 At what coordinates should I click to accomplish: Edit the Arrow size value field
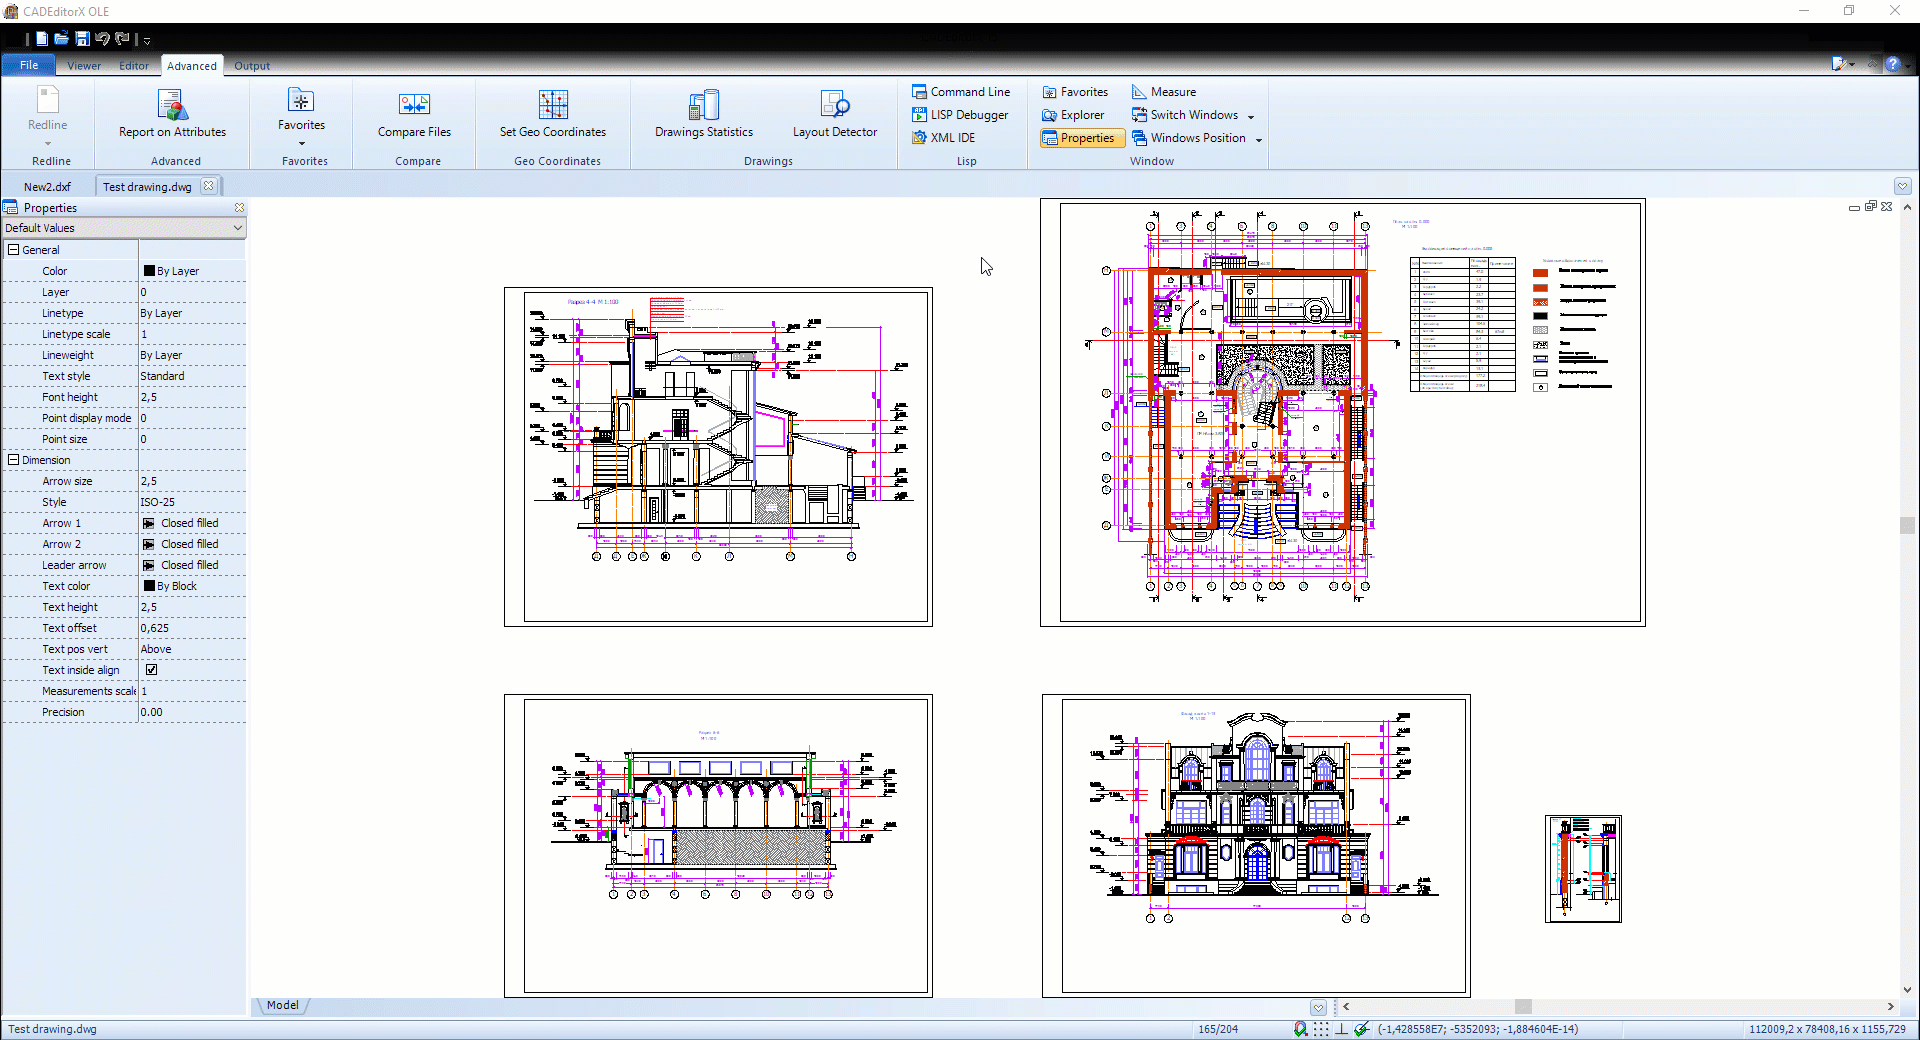192,481
